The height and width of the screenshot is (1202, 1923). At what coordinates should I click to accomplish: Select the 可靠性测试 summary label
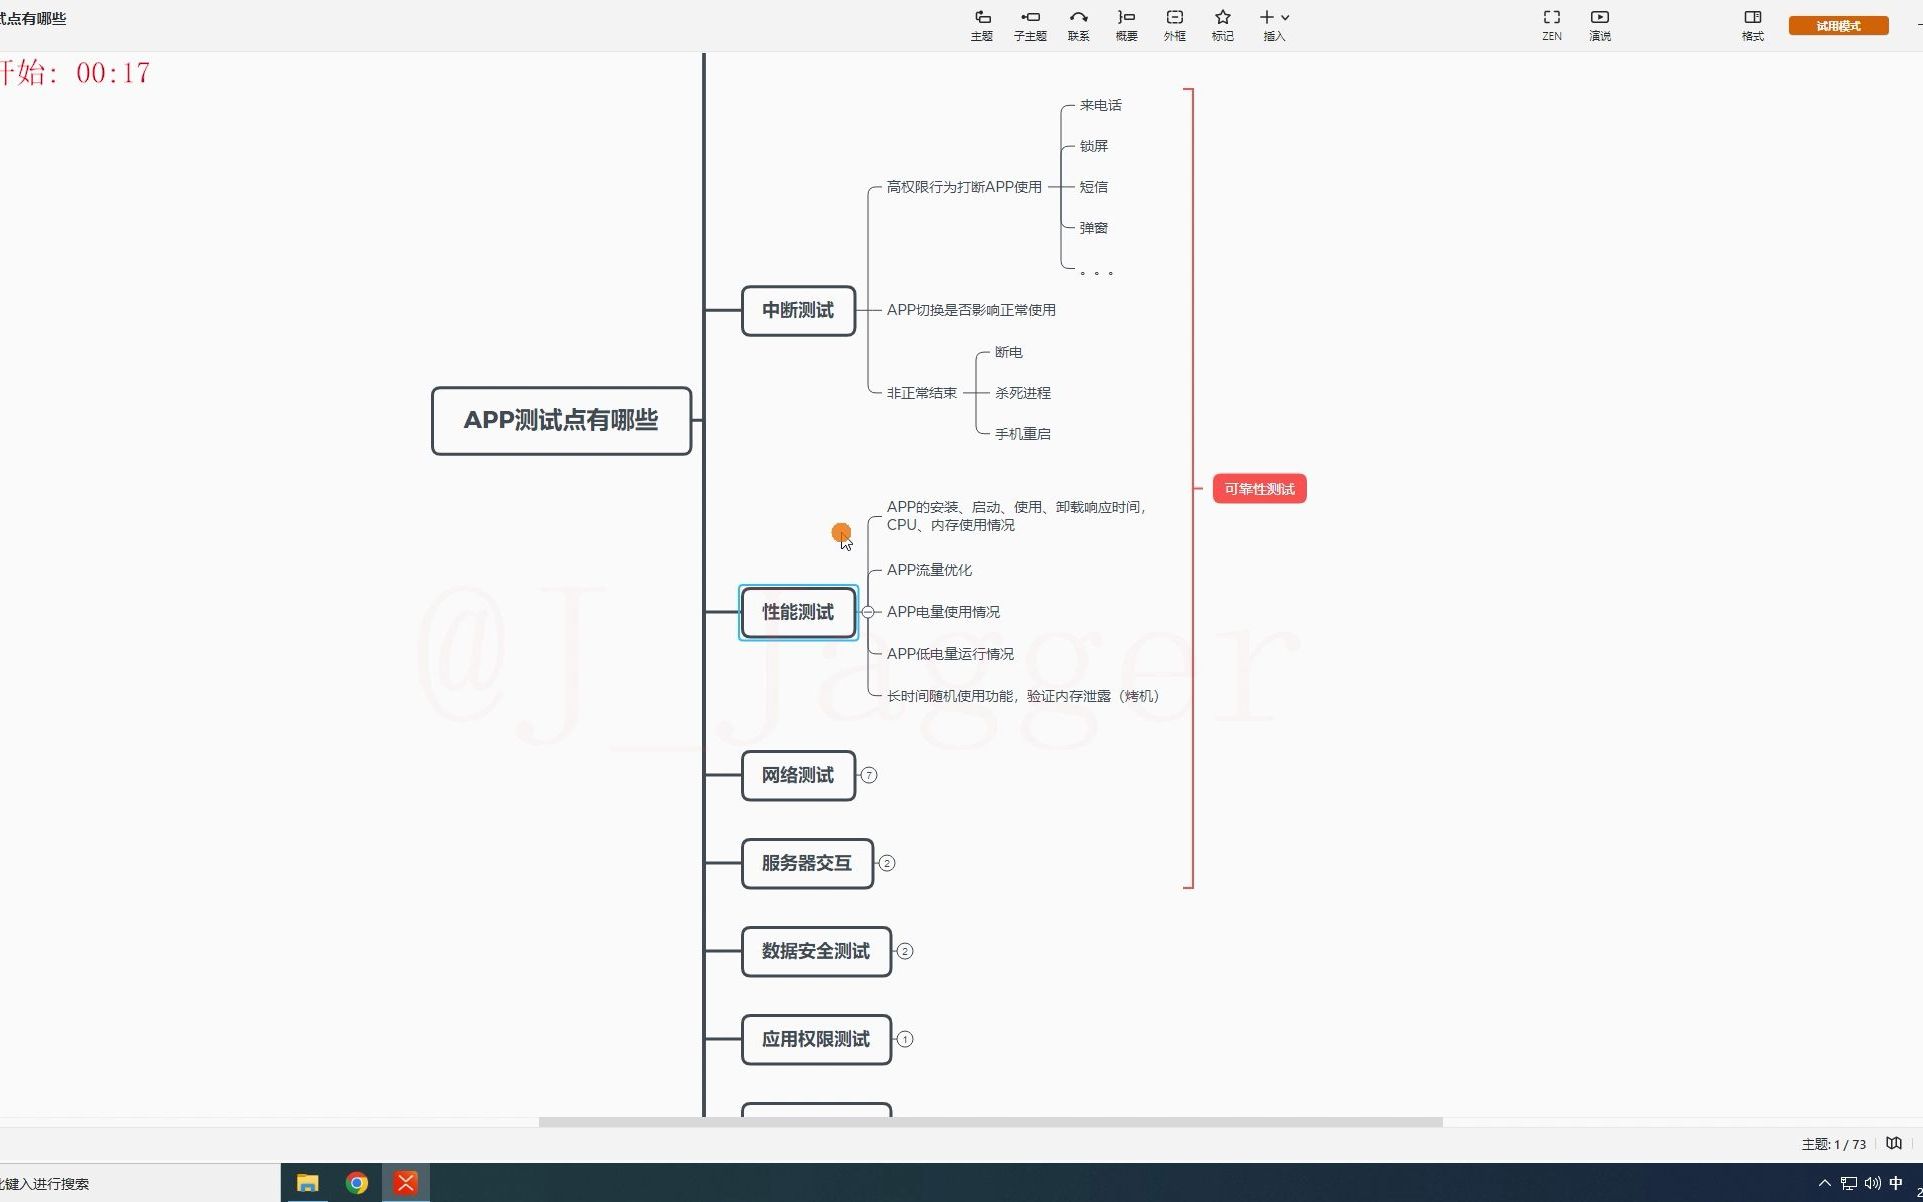1259,489
